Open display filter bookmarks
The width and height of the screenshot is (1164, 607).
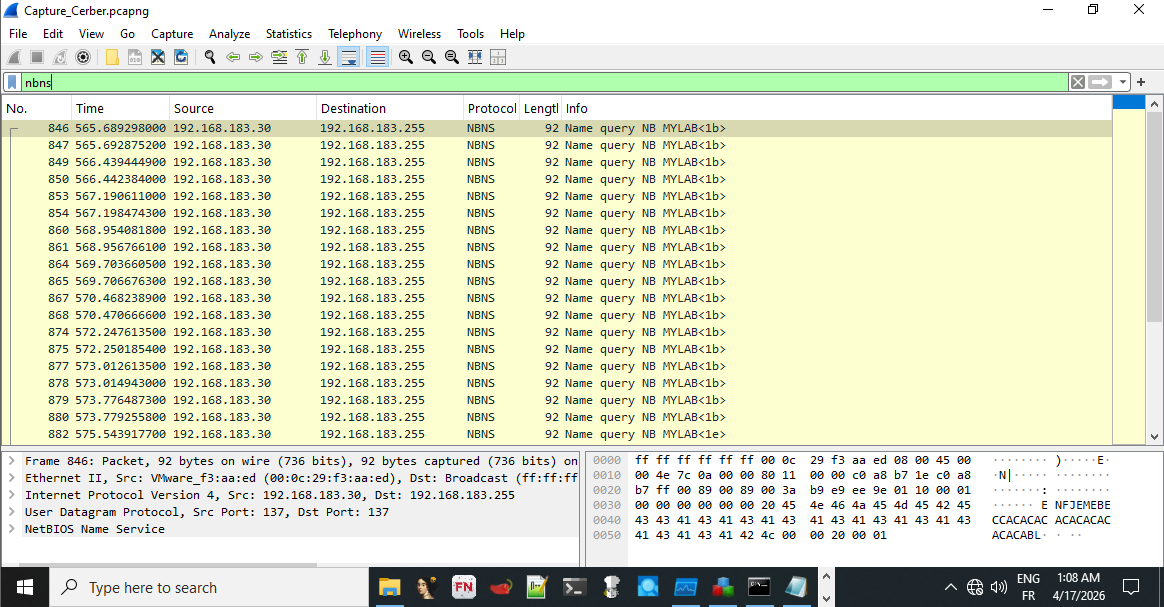12,82
